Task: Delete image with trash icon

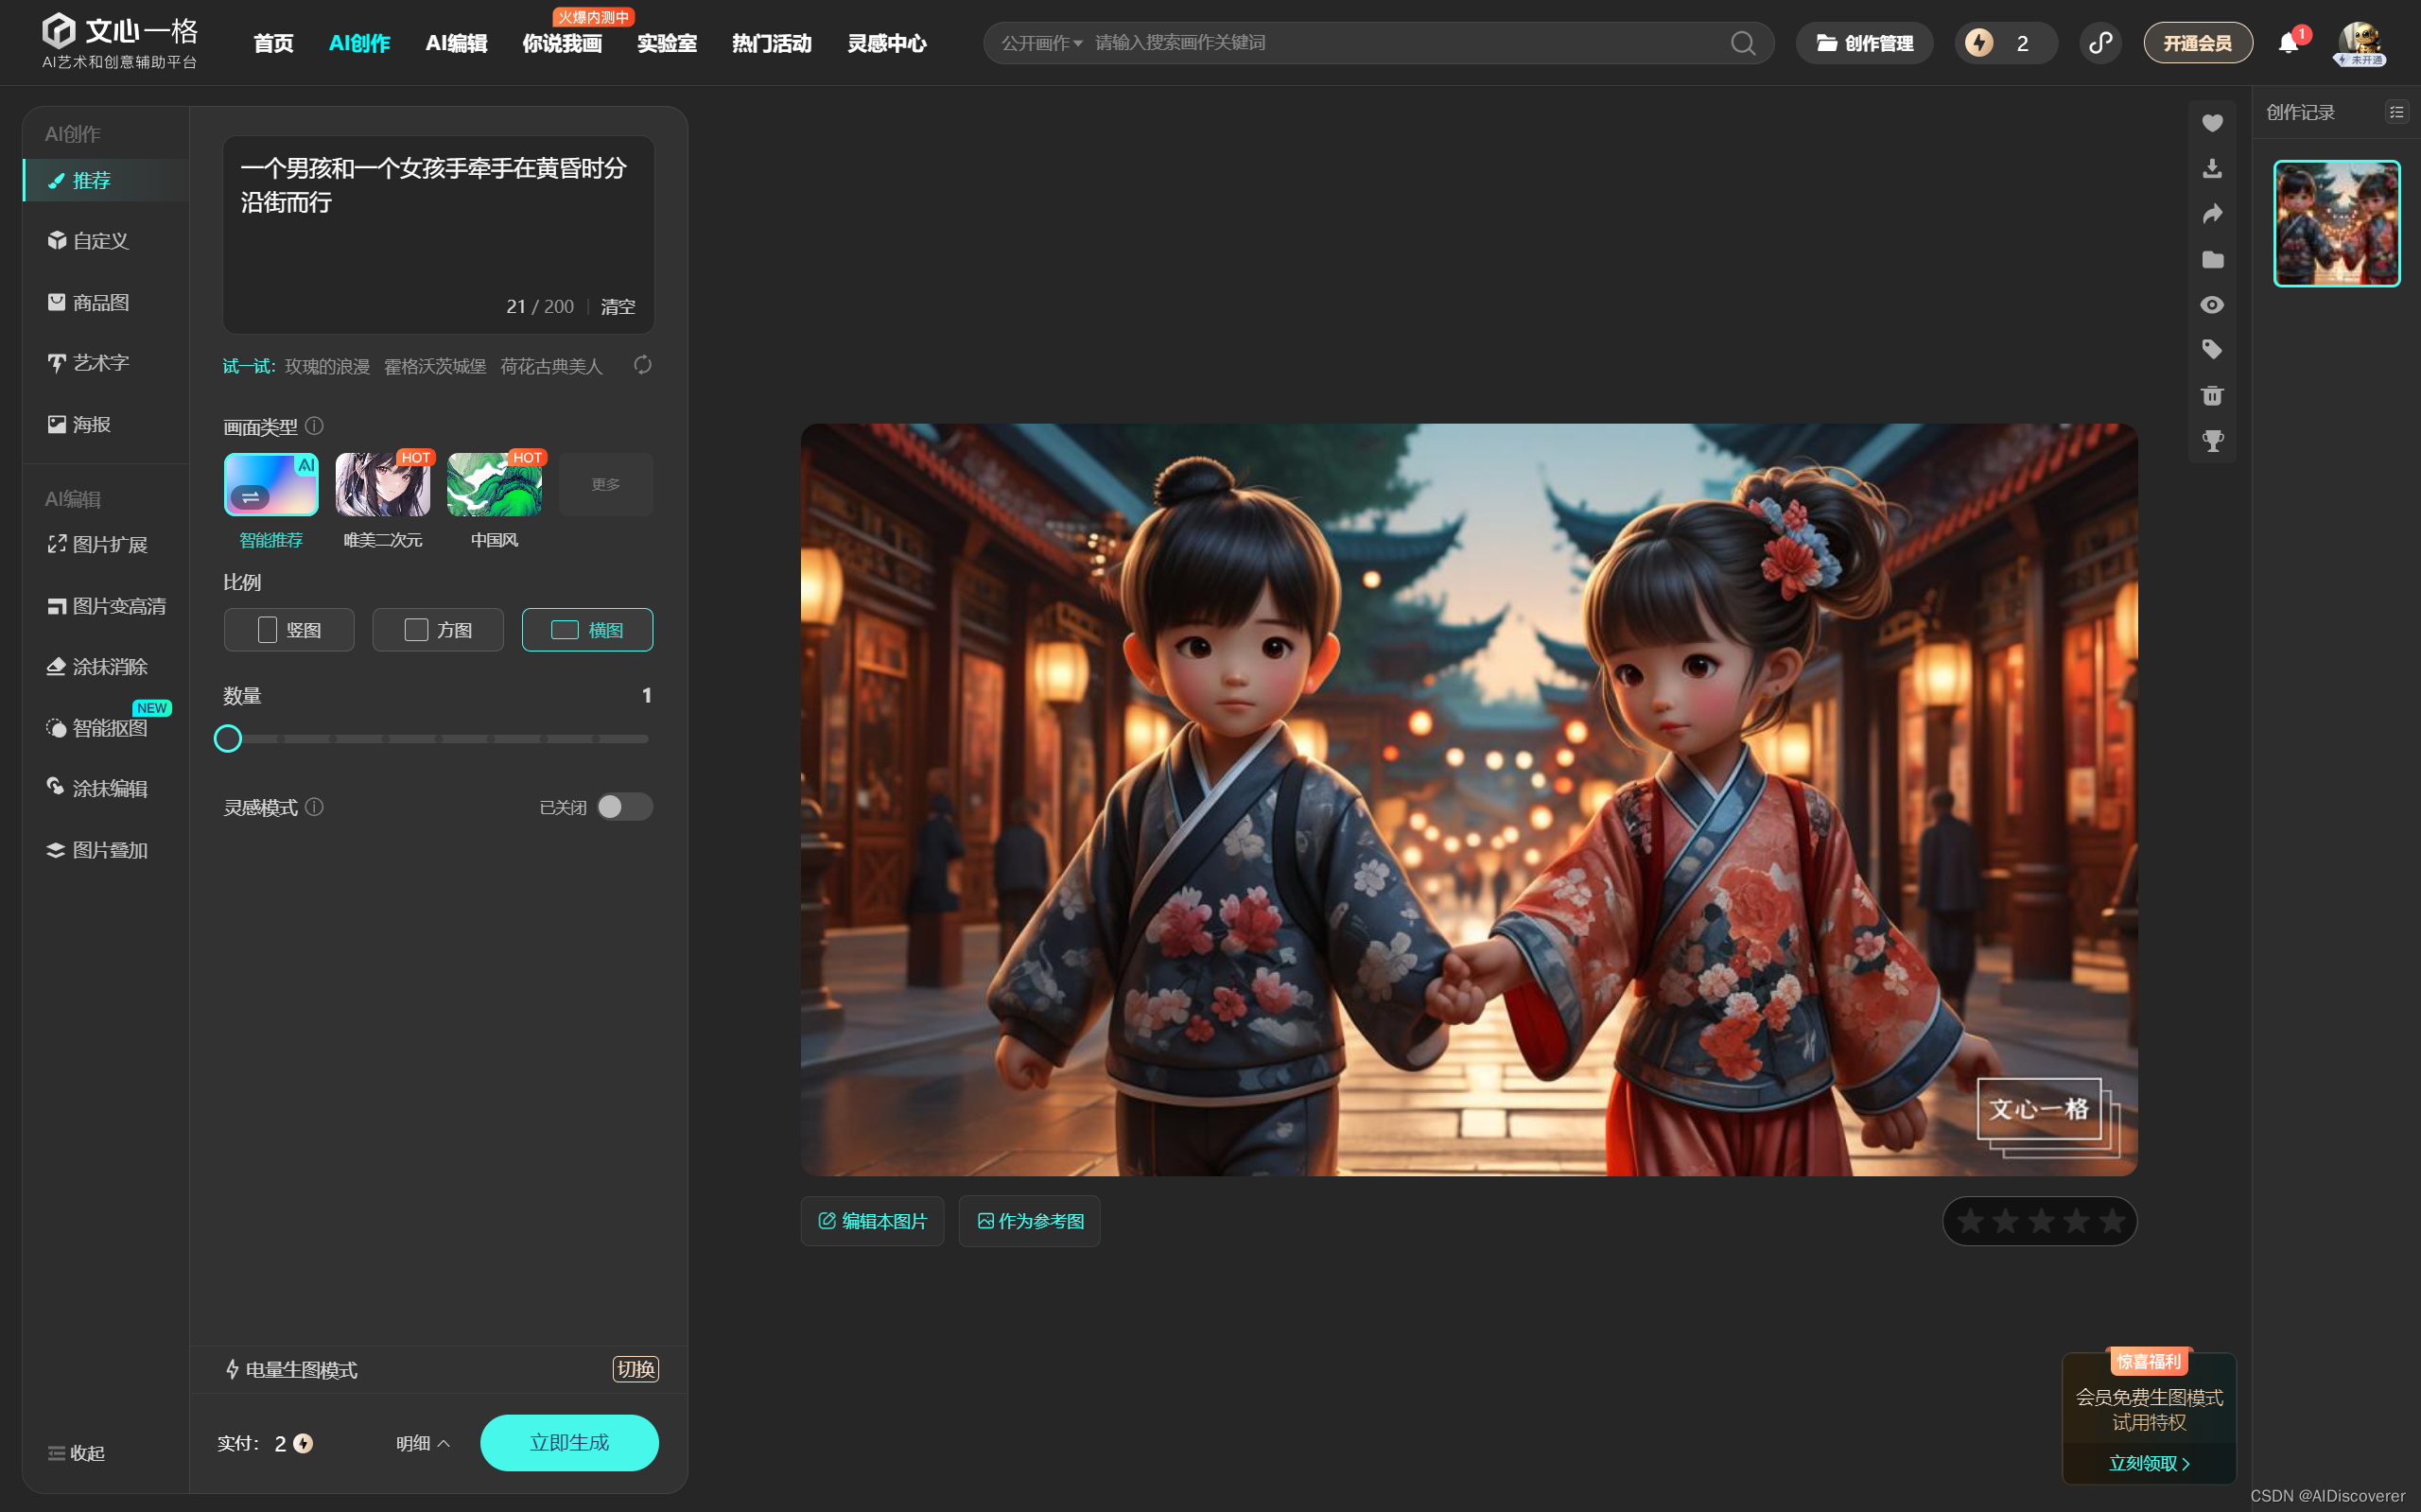Action: click(x=2211, y=395)
